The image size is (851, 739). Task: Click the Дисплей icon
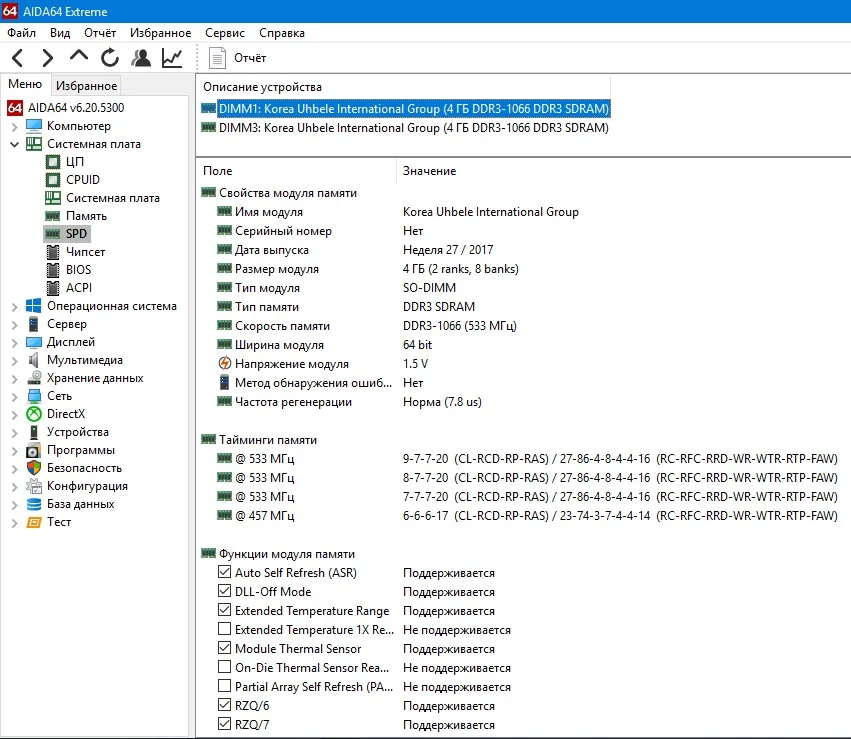[x=34, y=342]
